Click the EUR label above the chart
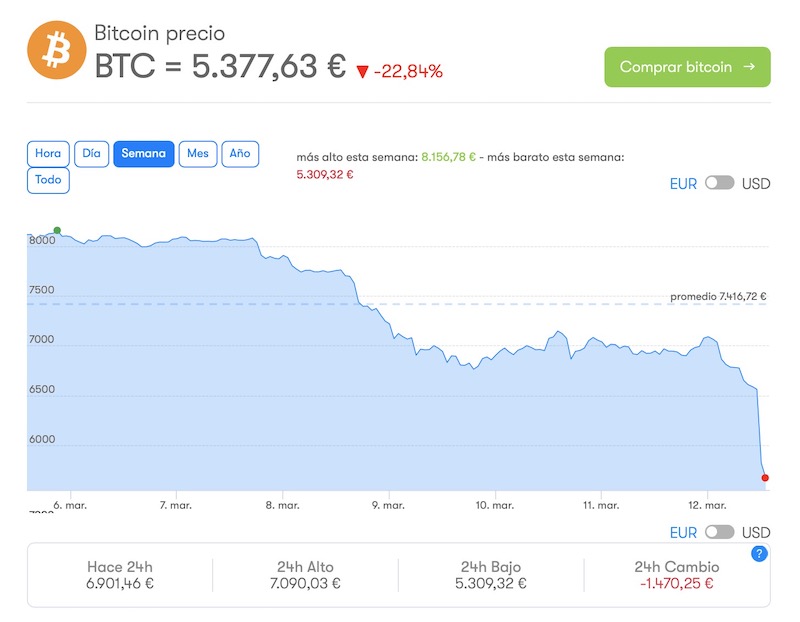The width and height of the screenshot is (800, 622). [x=683, y=184]
